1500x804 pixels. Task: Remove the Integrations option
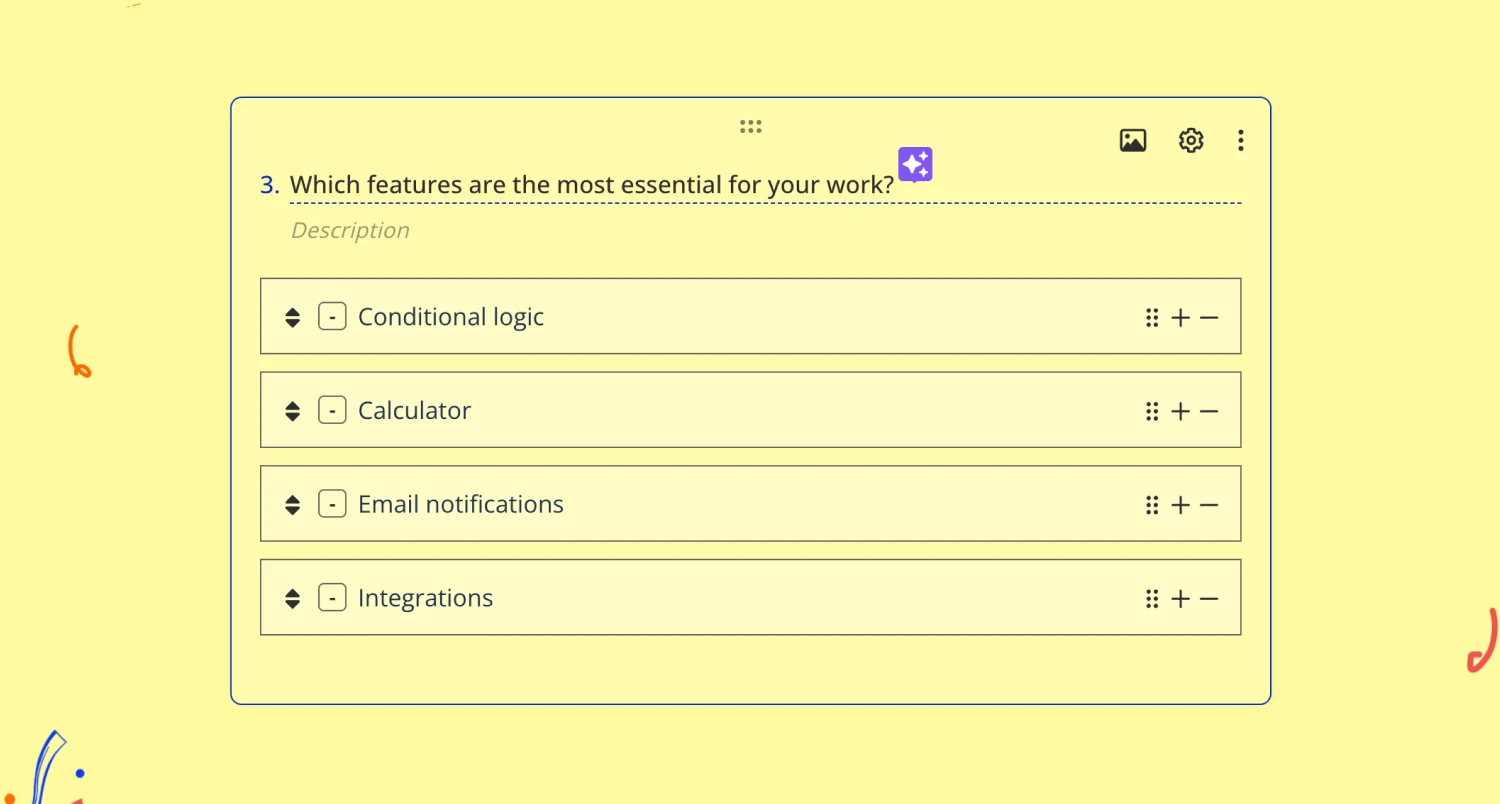coord(1209,598)
